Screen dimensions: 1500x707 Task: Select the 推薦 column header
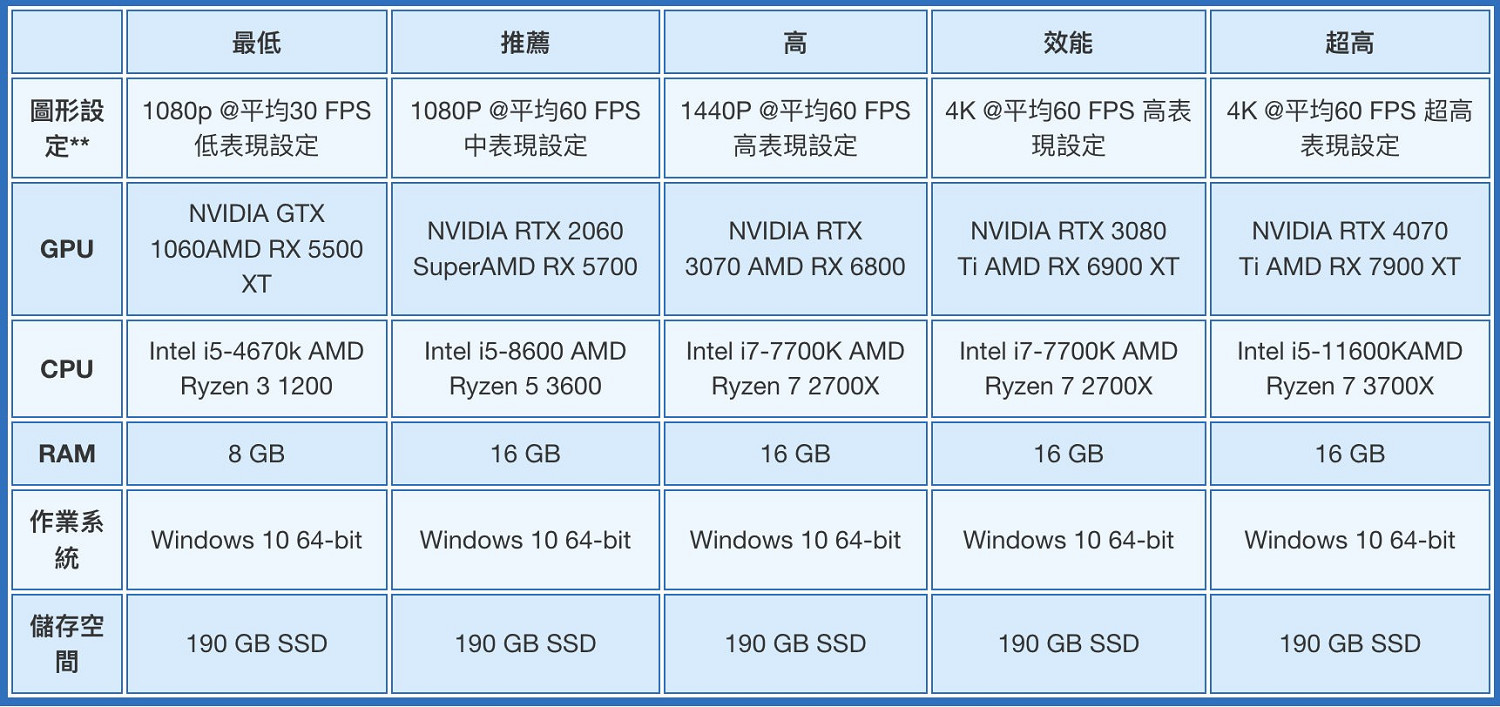[525, 42]
